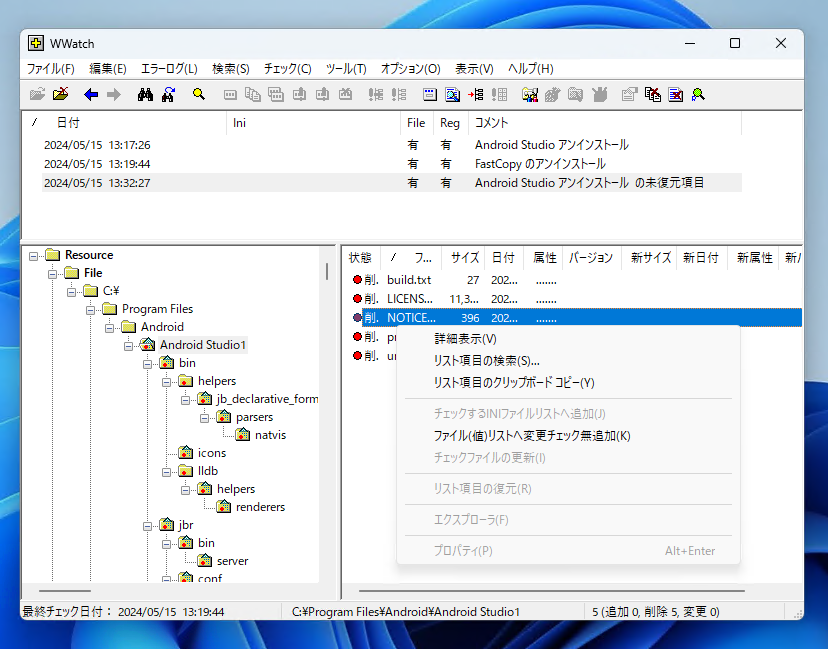Click the バージョン column header
The width and height of the screenshot is (828, 649).
point(592,258)
